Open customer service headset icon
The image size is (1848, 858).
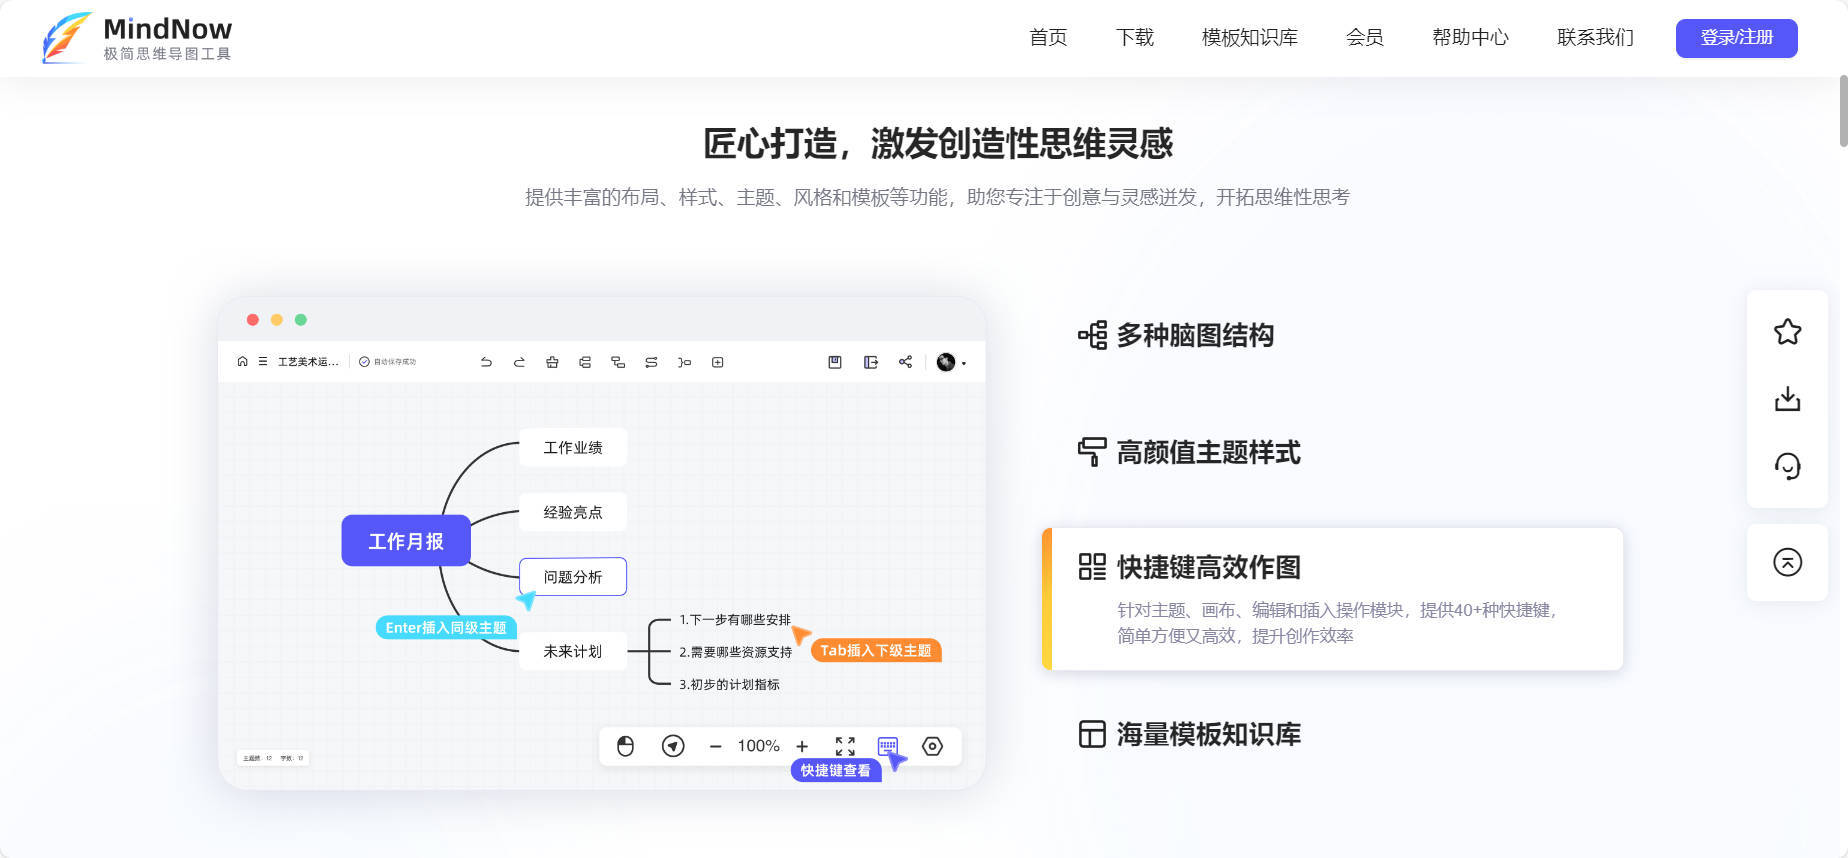[x=1788, y=466]
